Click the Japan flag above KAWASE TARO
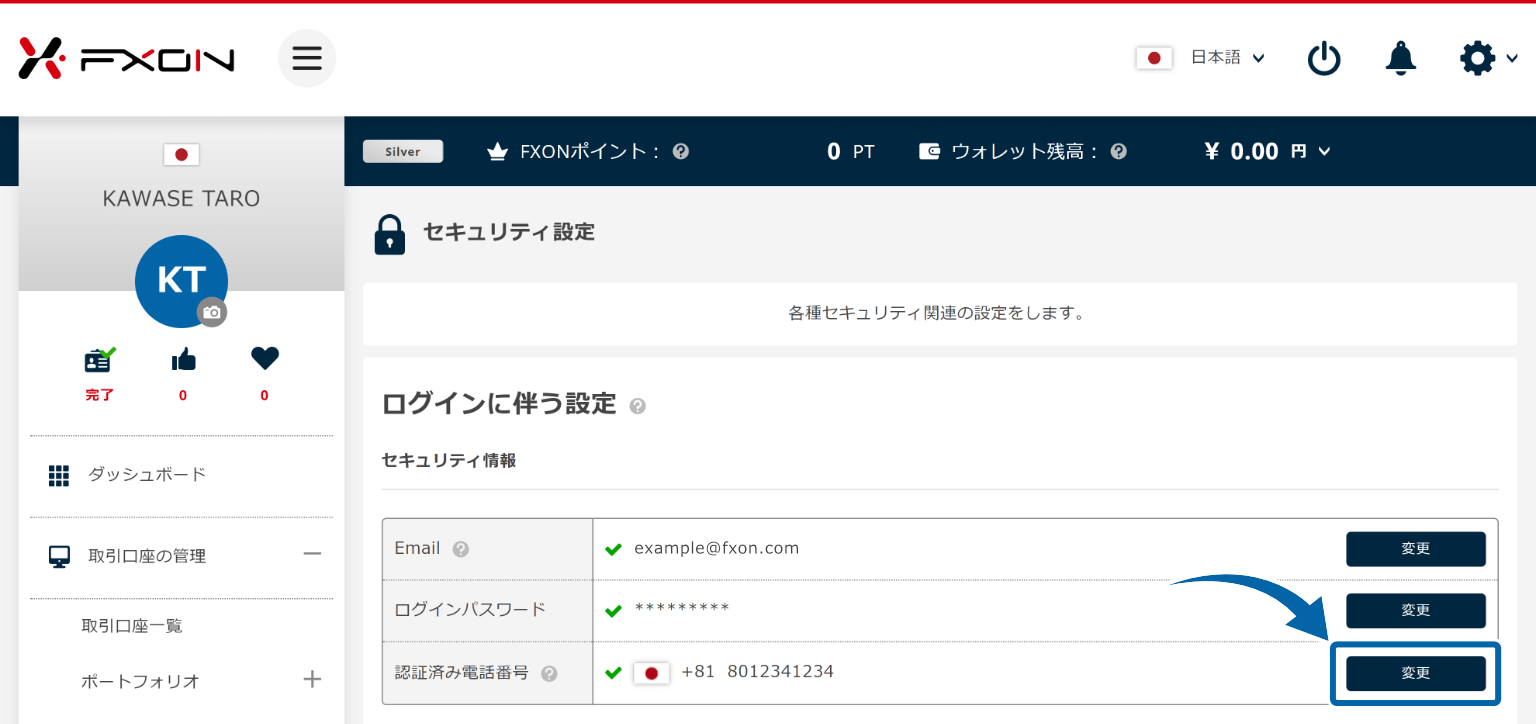The image size is (1536, 724). point(182,154)
